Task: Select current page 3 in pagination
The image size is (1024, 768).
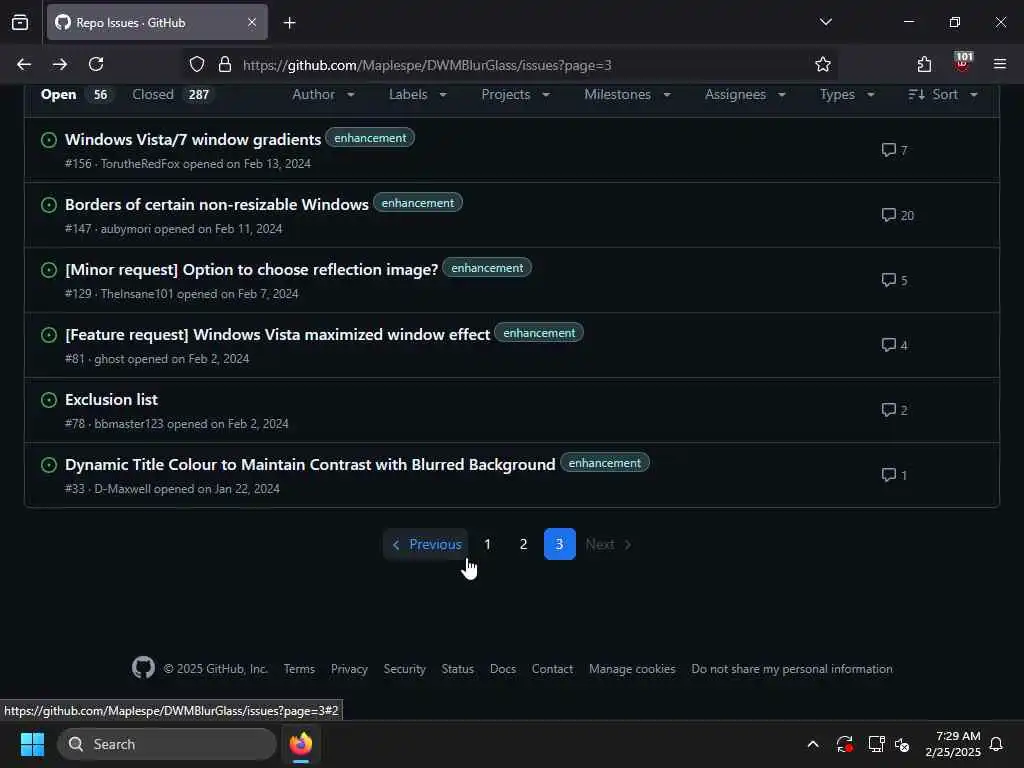Action: pos(560,544)
